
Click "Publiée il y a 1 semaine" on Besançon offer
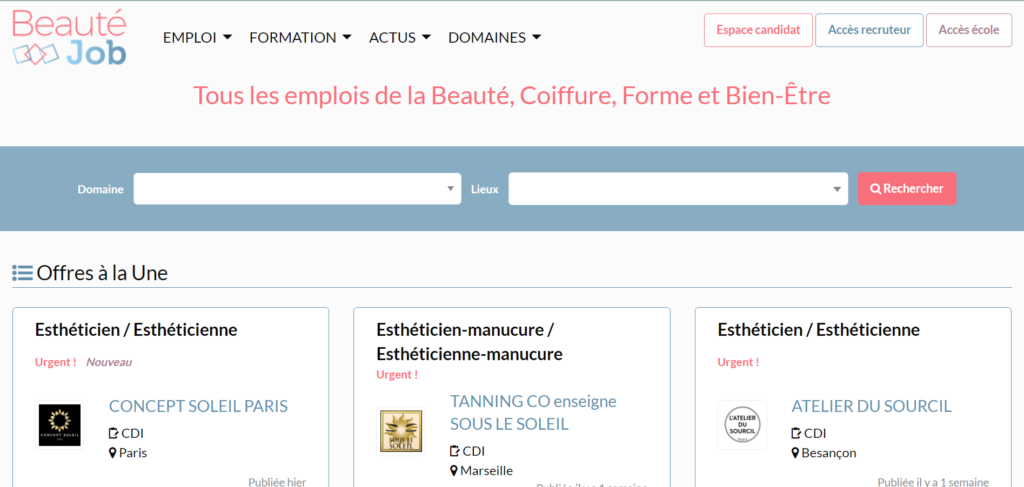point(933,482)
